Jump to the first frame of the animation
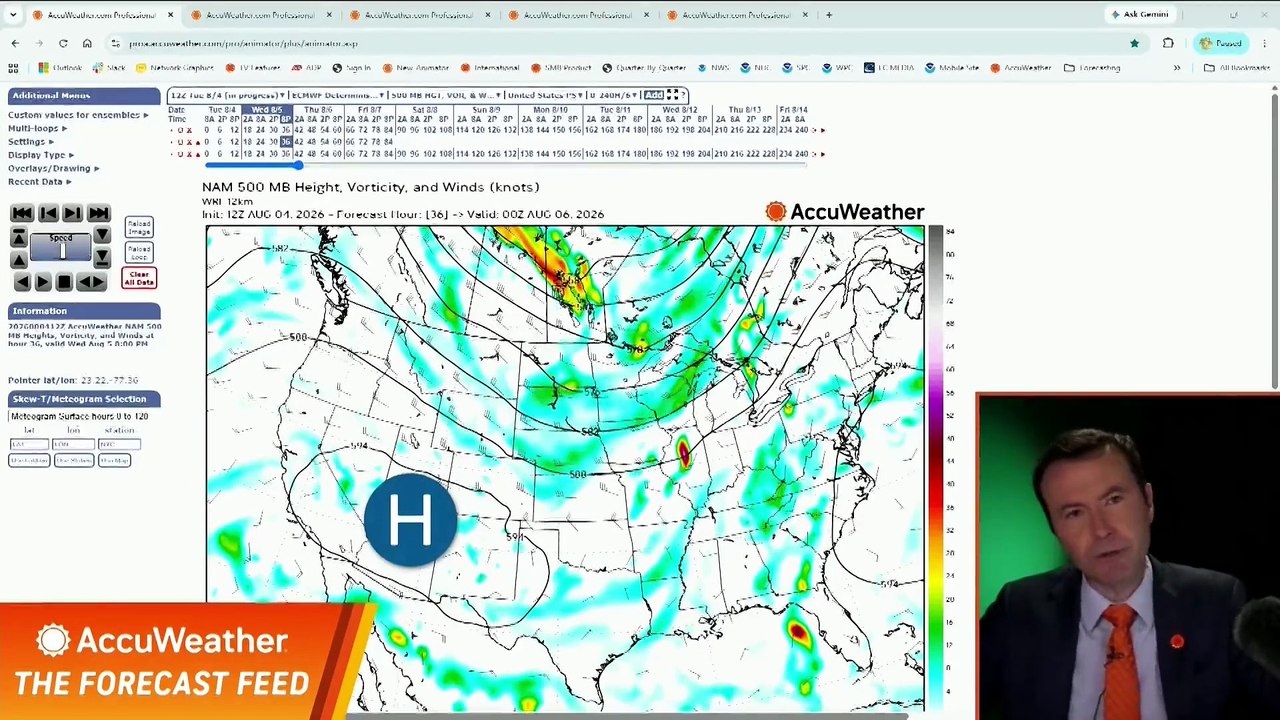Viewport: 1280px width, 720px height. click(22, 213)
